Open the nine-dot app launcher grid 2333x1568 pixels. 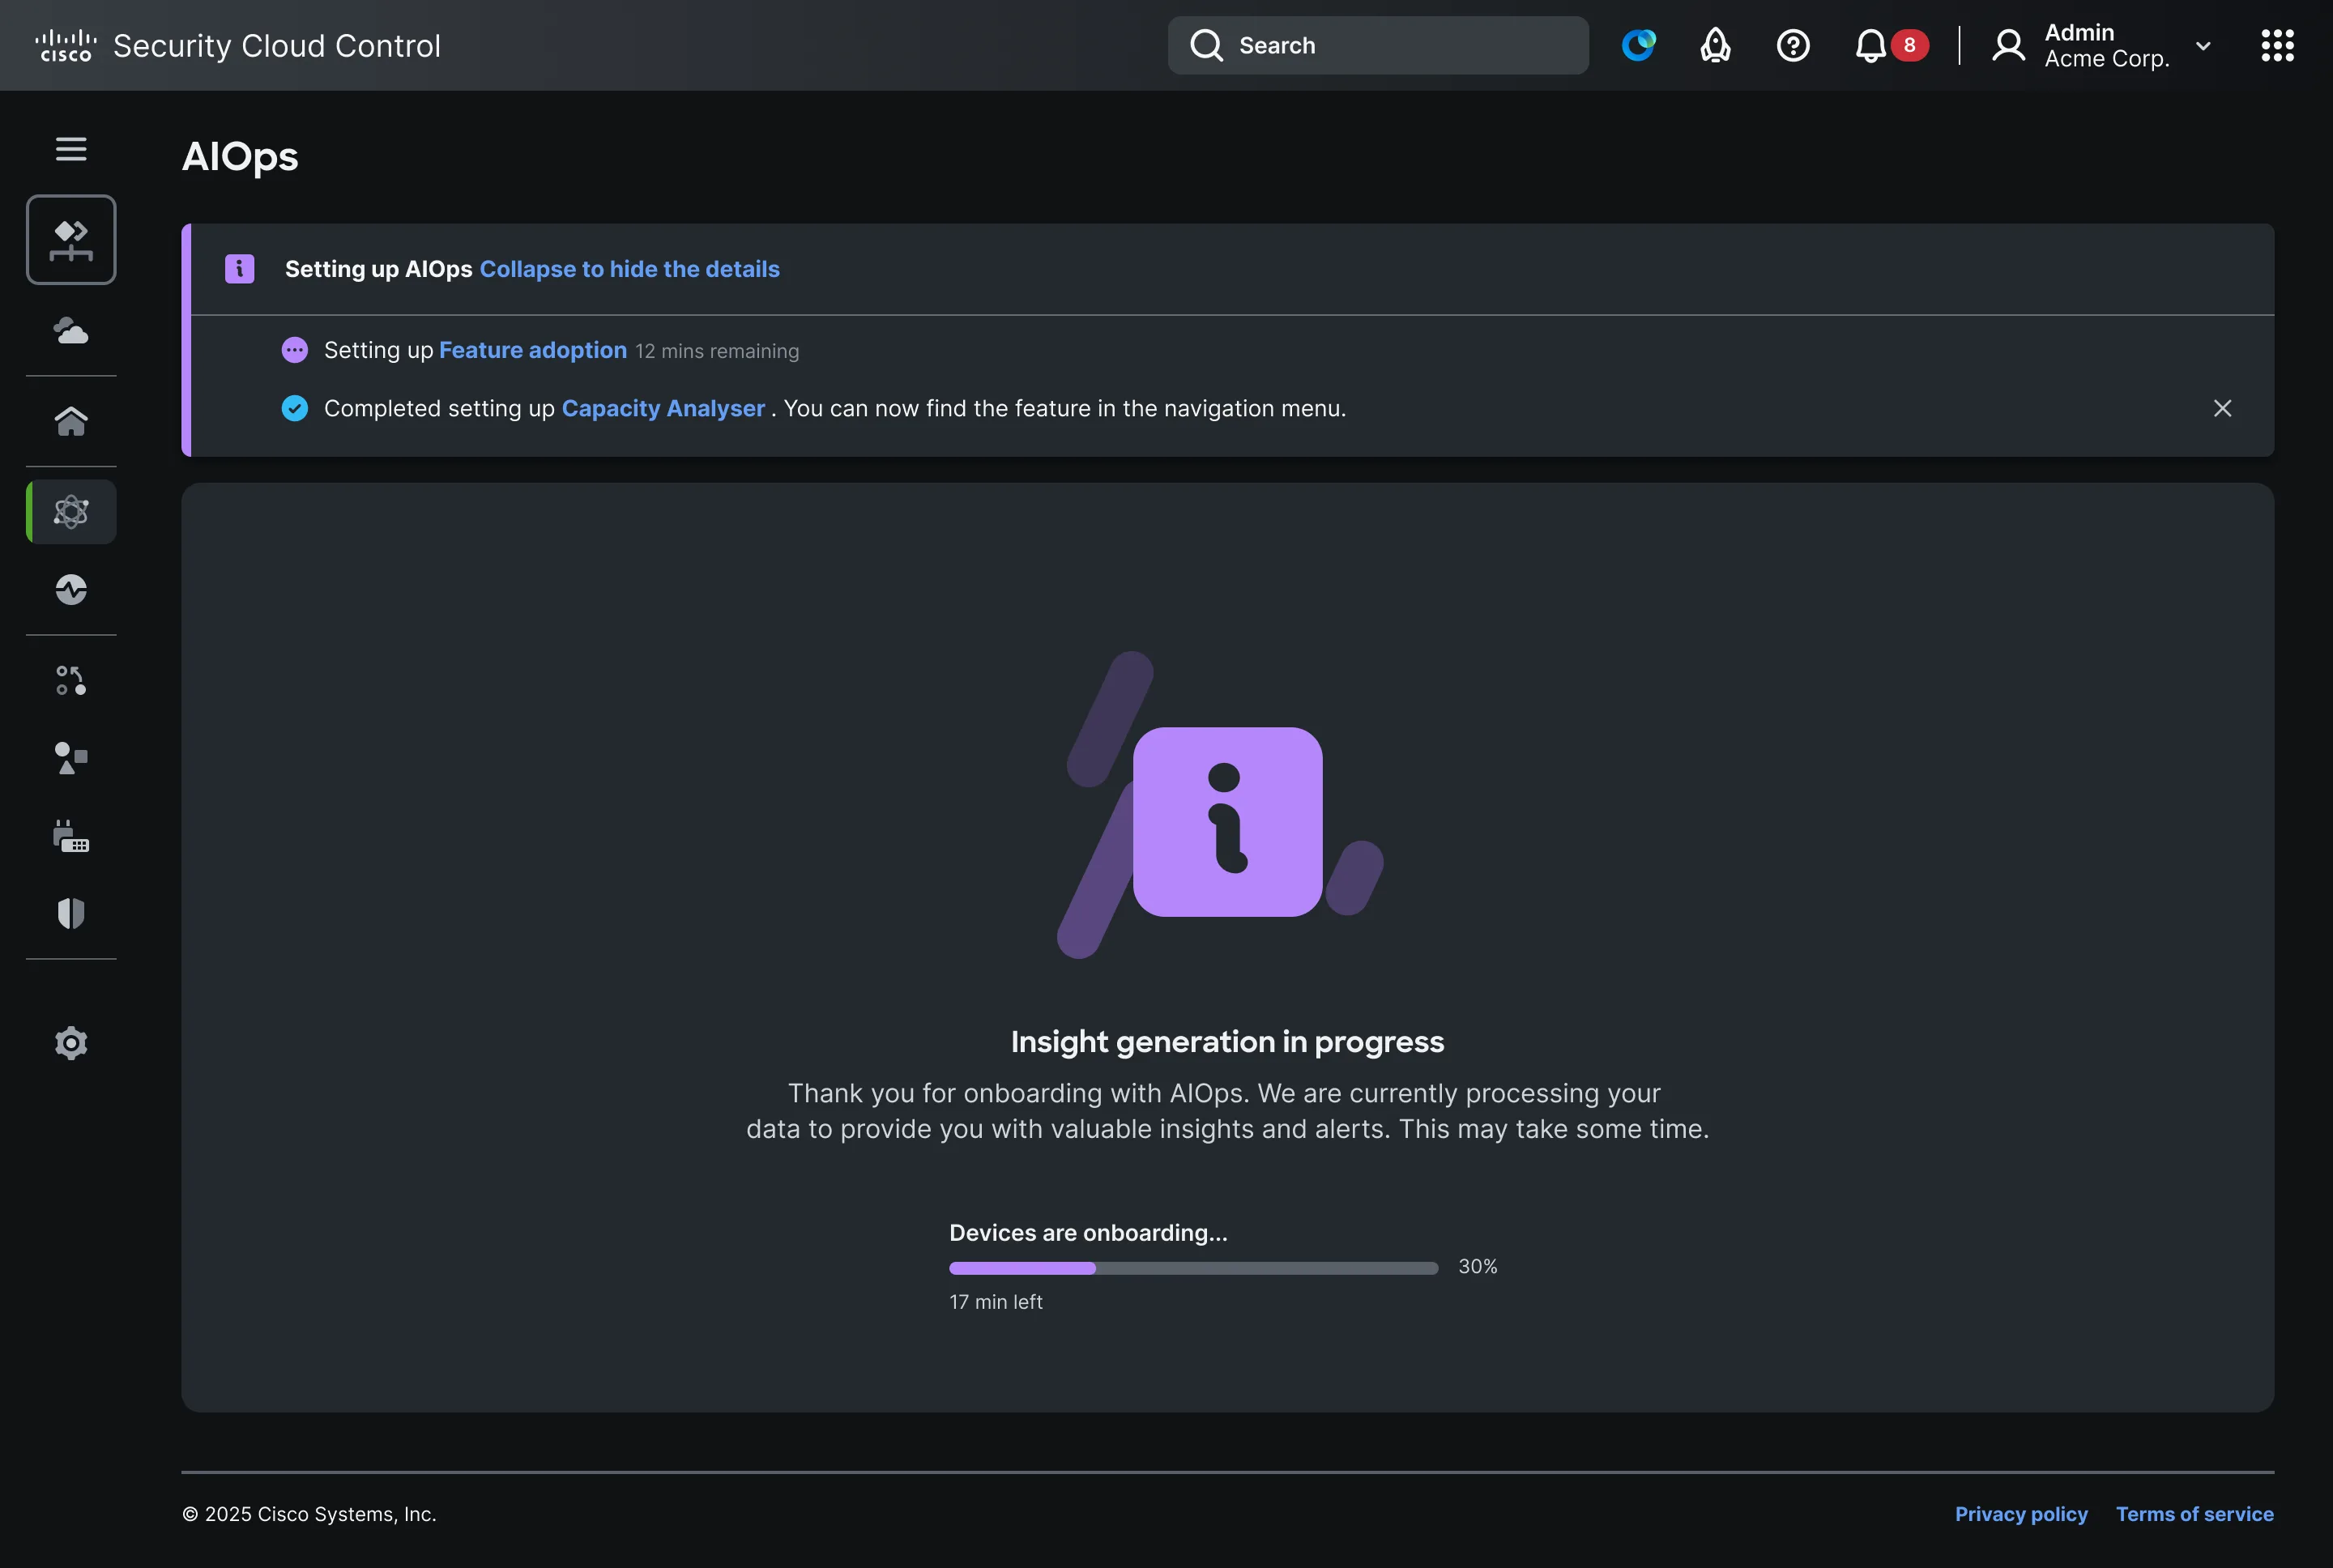tap(2277, 45)
